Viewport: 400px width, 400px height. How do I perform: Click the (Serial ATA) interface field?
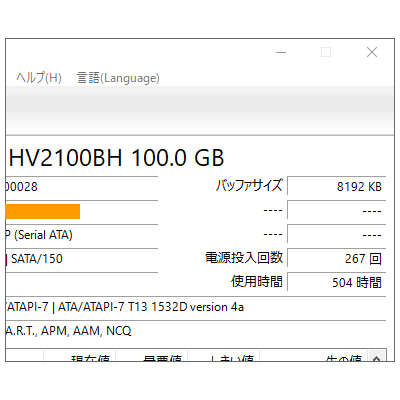(82, 235)
